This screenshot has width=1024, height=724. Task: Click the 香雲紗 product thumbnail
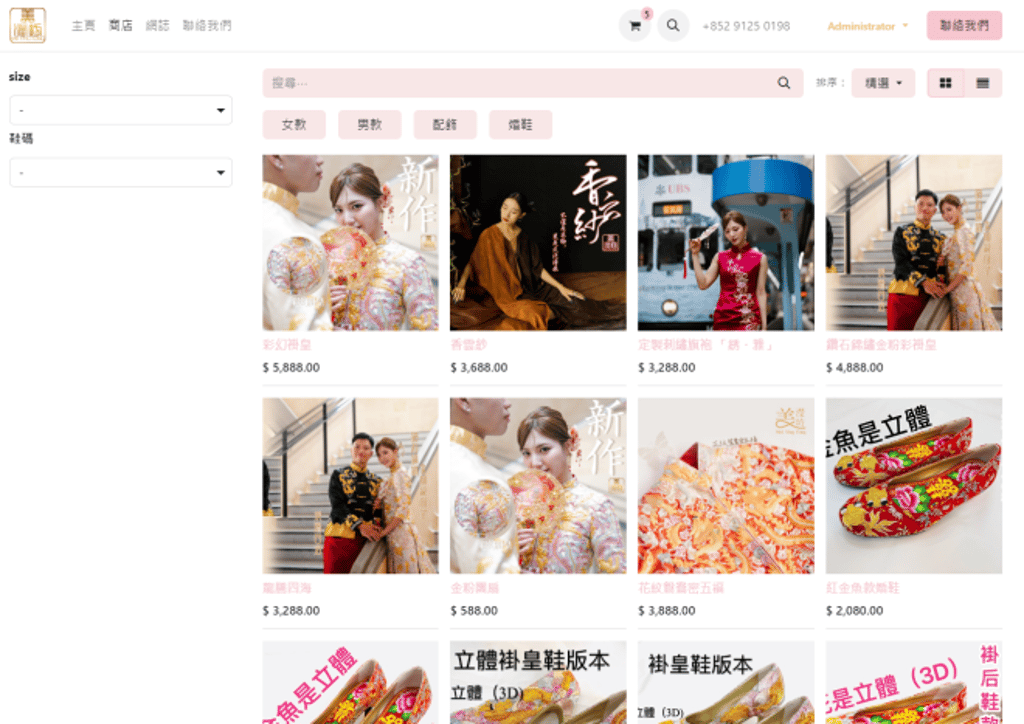point(537,242)
